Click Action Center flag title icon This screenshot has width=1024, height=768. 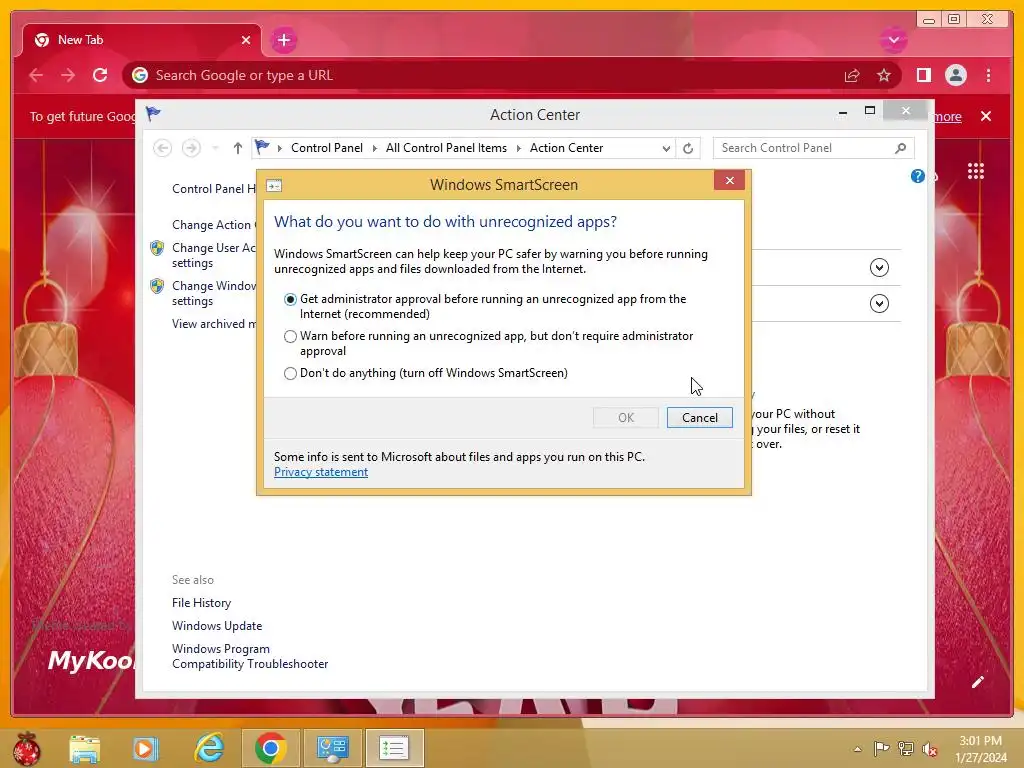[x=153, y=114]
